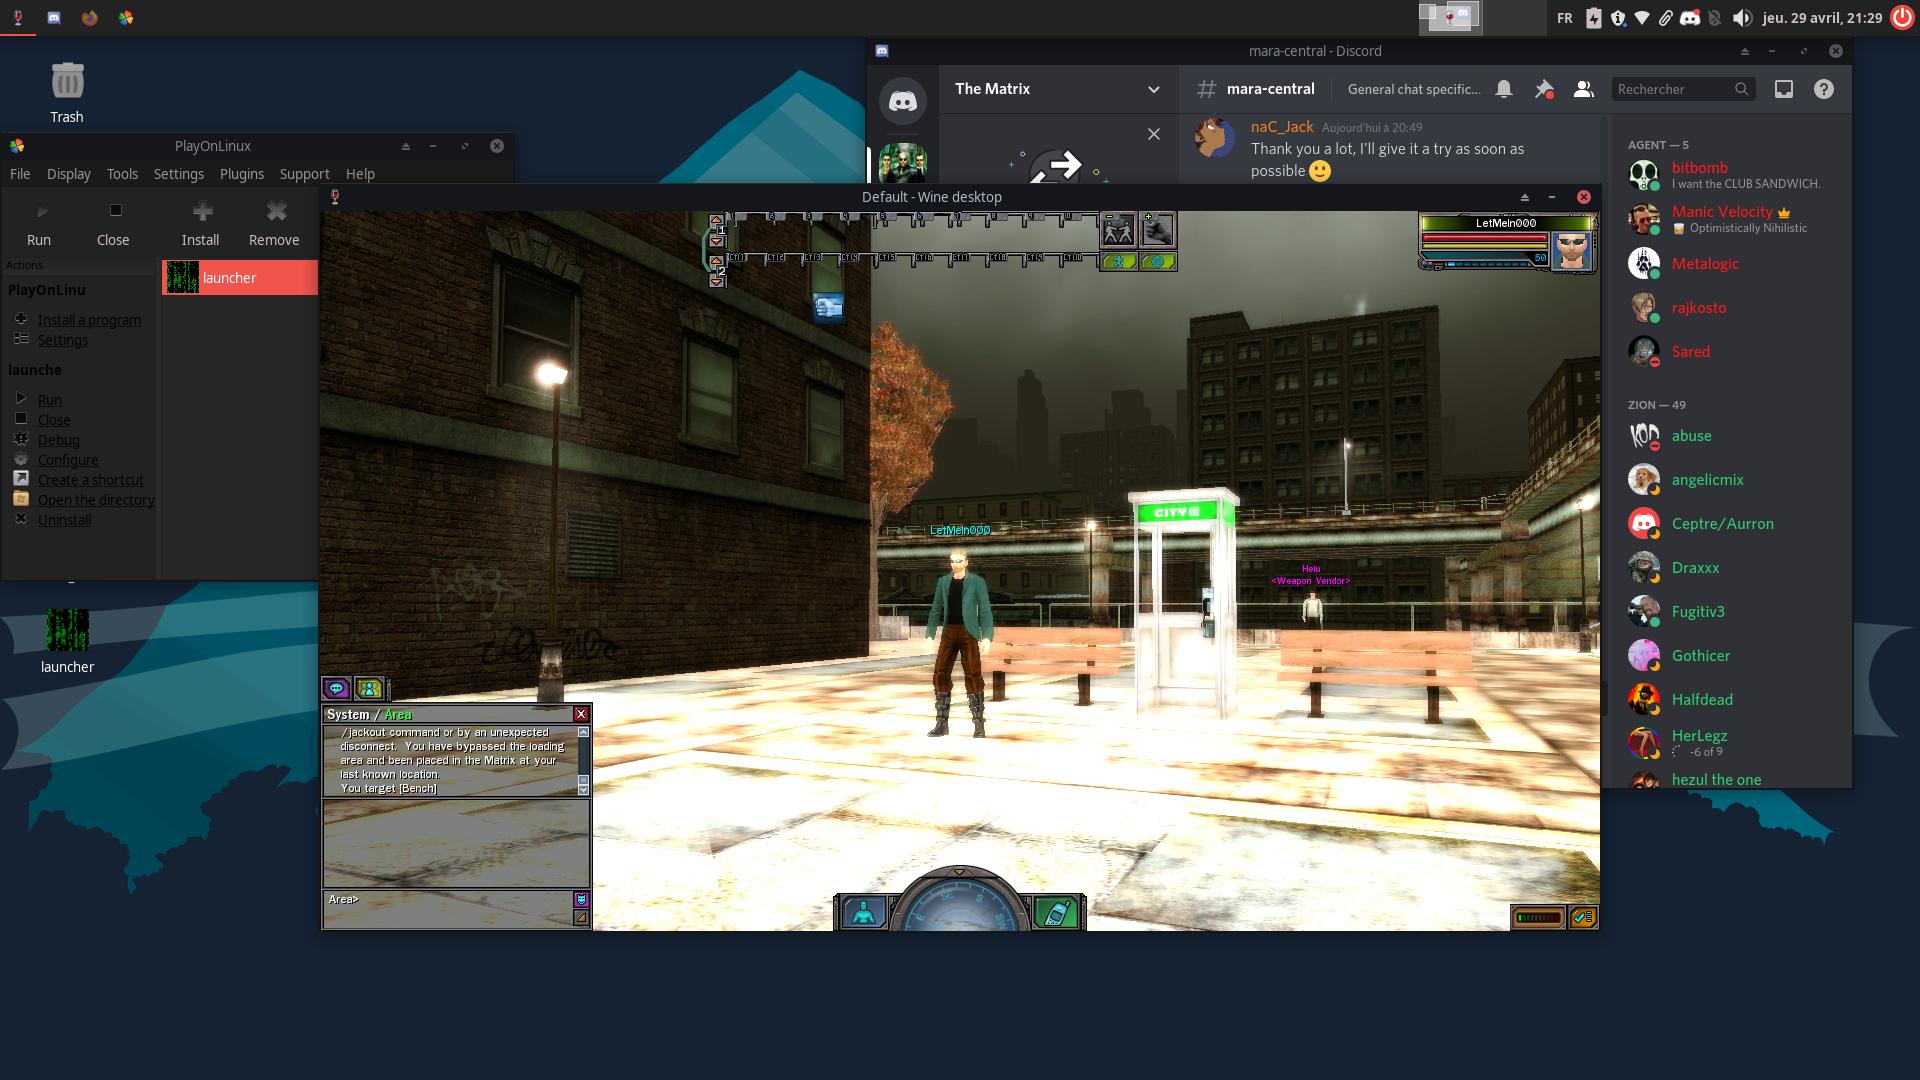Toggle Discord member list icon
Viewport: 1920px width, 1080px height.
tap(1583, 89)
